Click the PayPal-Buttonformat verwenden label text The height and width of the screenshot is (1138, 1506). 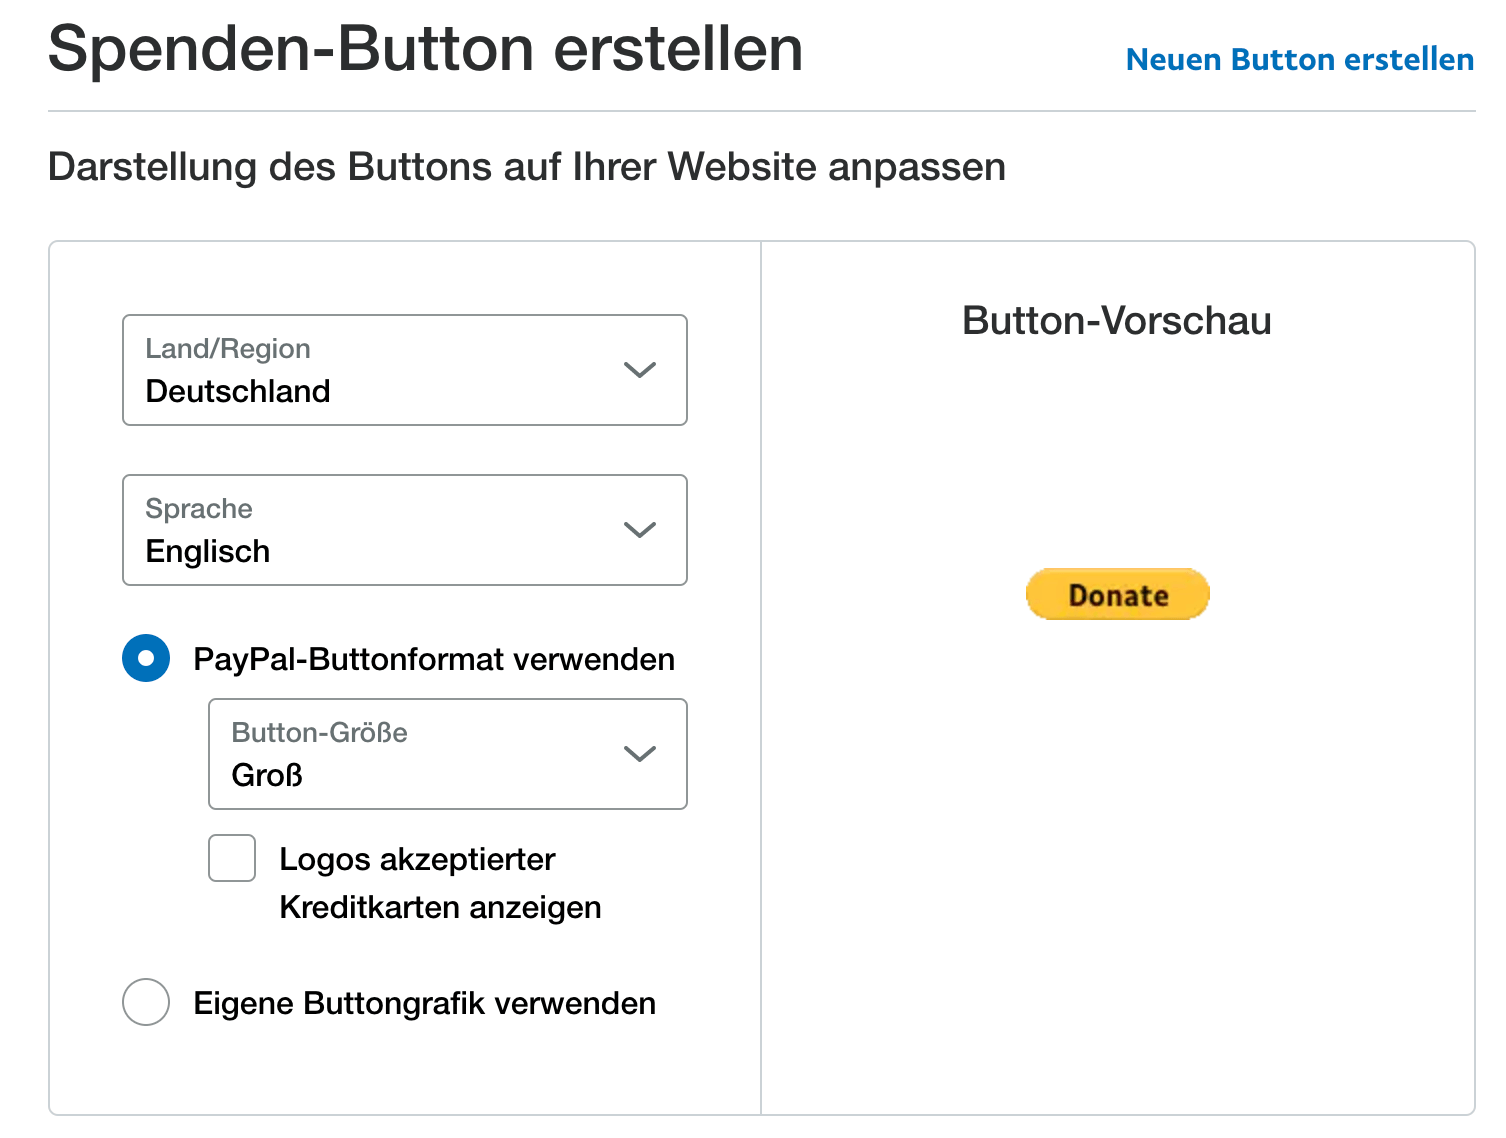(434, 660)
